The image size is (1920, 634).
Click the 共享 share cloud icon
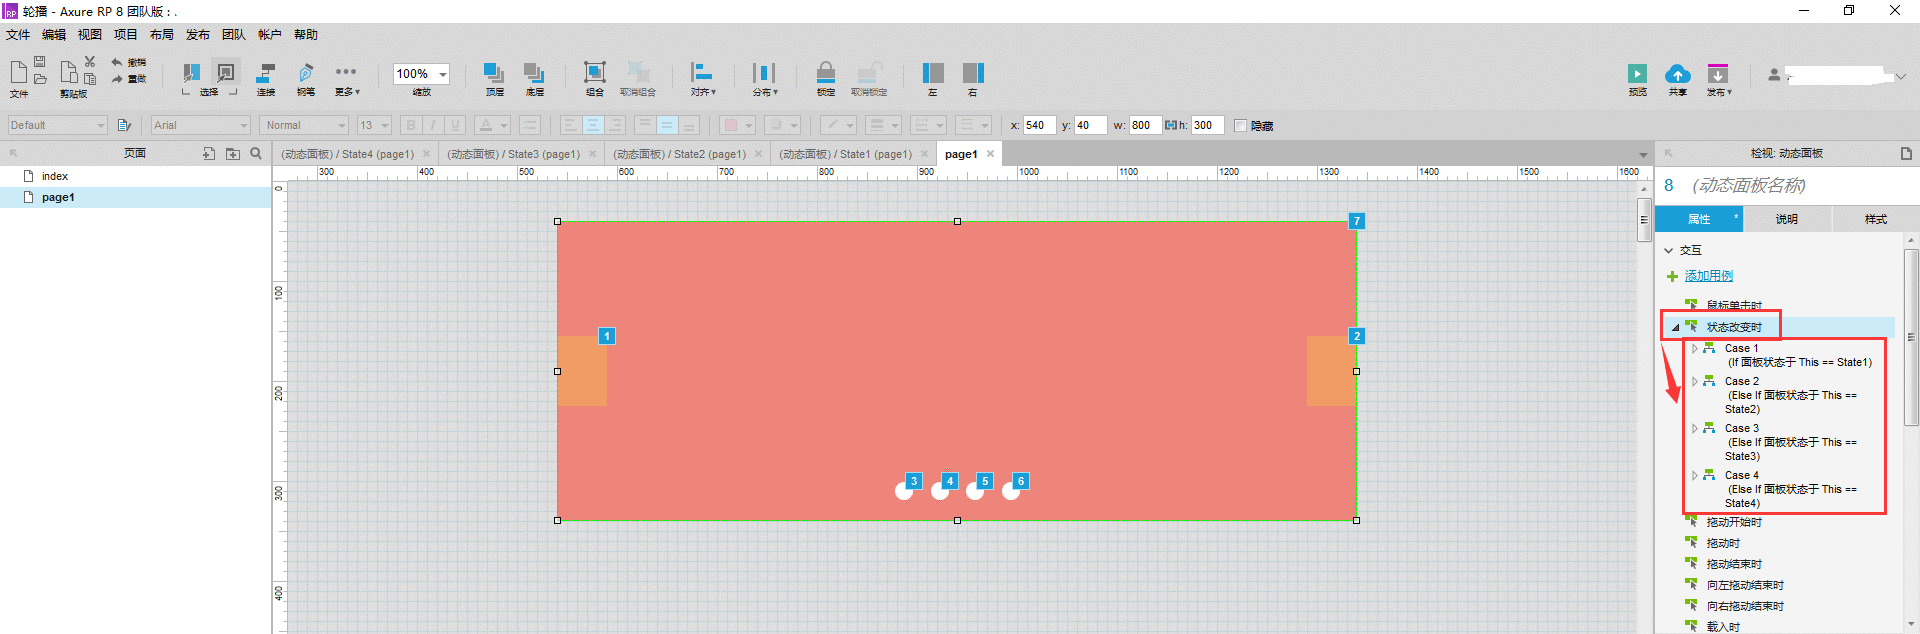(x=1677, y=79)
